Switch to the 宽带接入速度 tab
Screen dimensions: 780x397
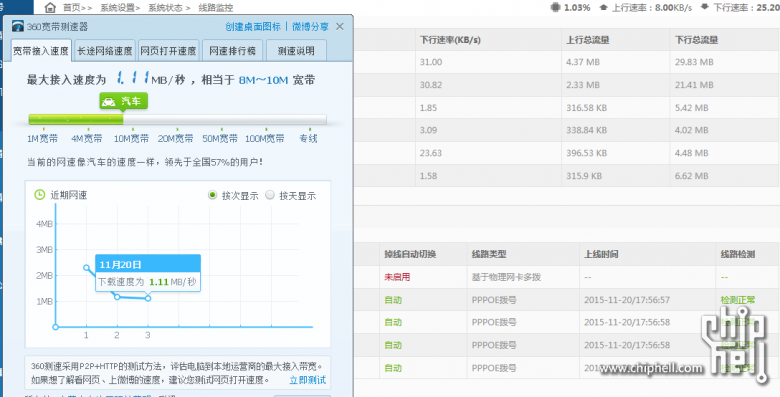[x=41, y=51]
